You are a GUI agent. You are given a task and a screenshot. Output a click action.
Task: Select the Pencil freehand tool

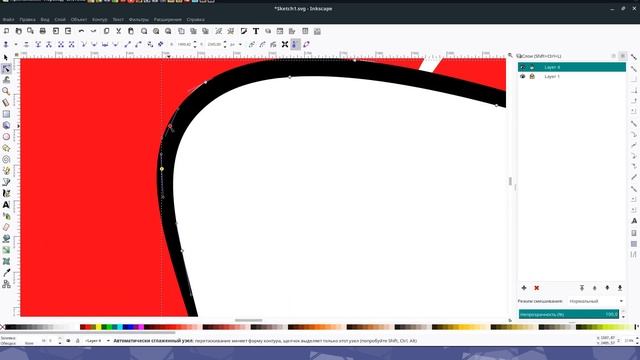[6, 171]
